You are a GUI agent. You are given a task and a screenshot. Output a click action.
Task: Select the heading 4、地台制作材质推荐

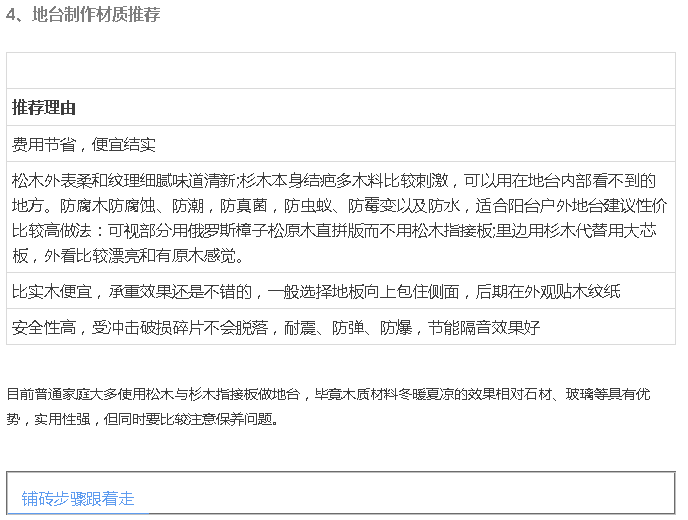(x=83, y=14)
